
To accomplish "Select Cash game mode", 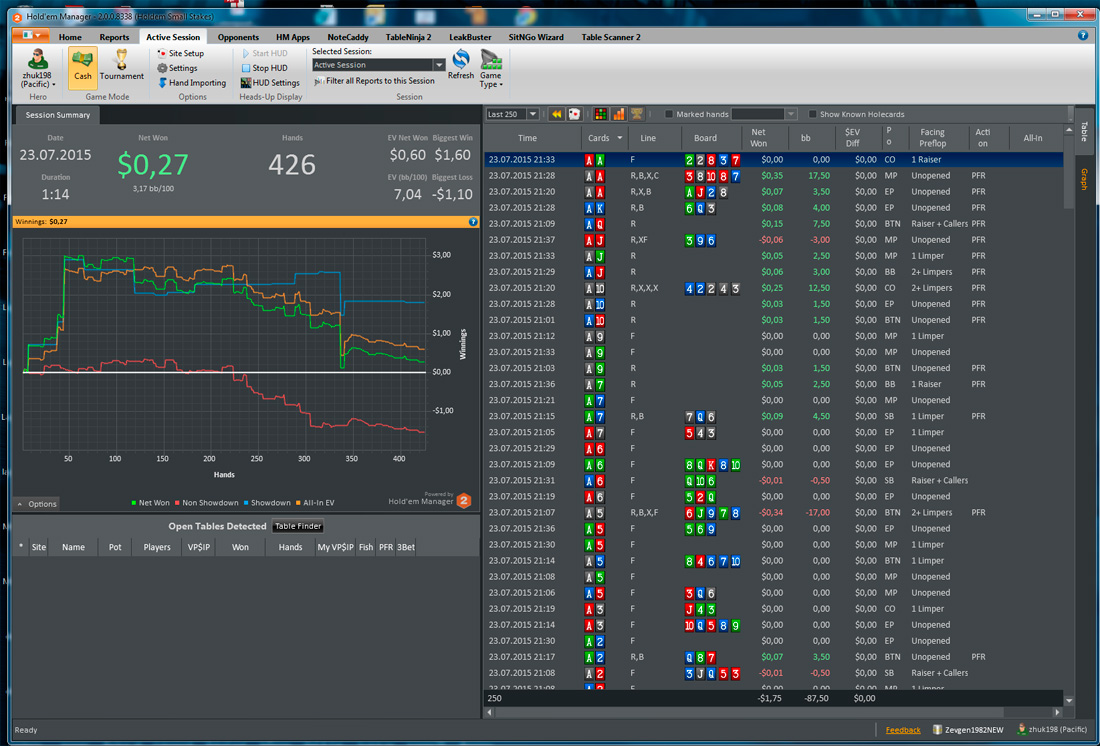I will pos(83,67).
